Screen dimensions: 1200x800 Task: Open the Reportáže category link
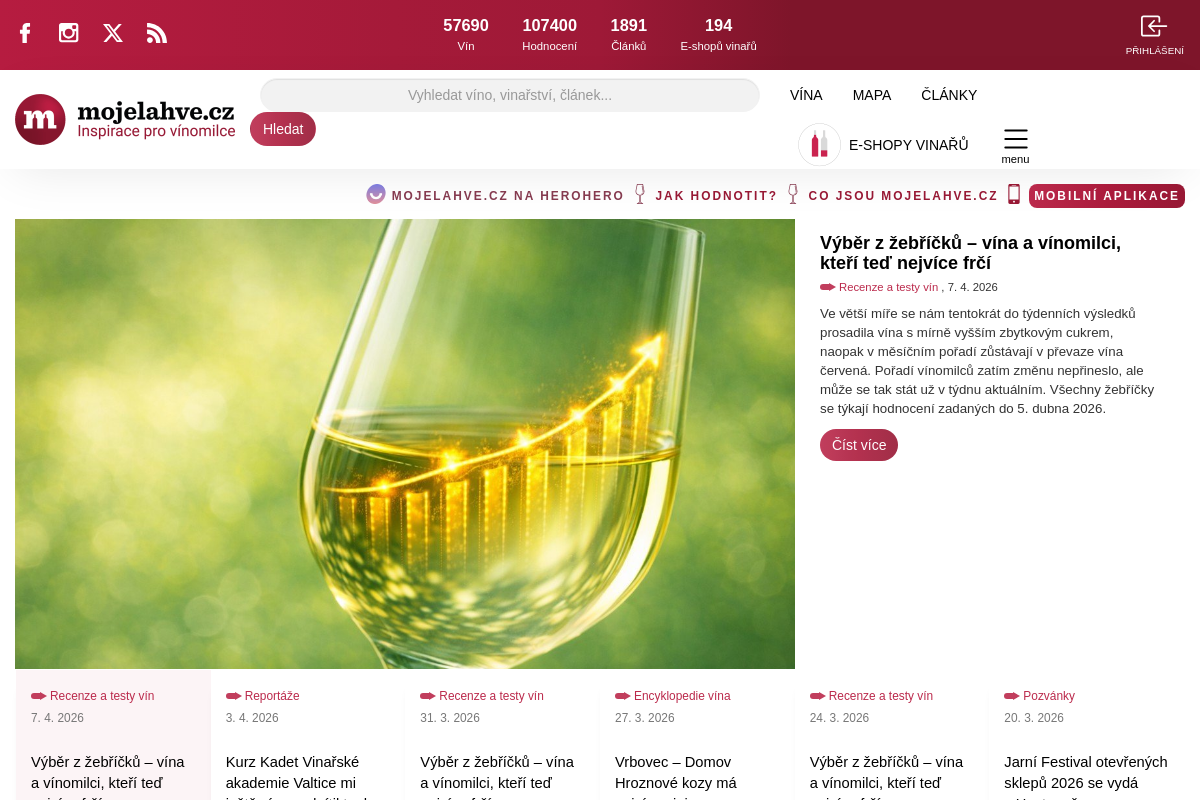272,696
